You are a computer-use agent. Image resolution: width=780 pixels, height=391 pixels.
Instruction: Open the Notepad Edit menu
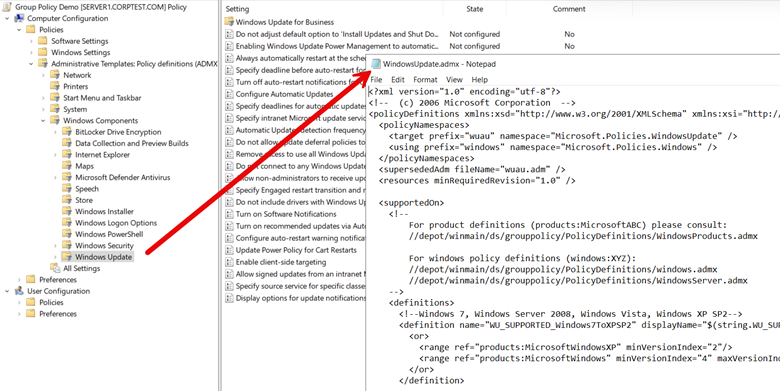coord(397,80)
